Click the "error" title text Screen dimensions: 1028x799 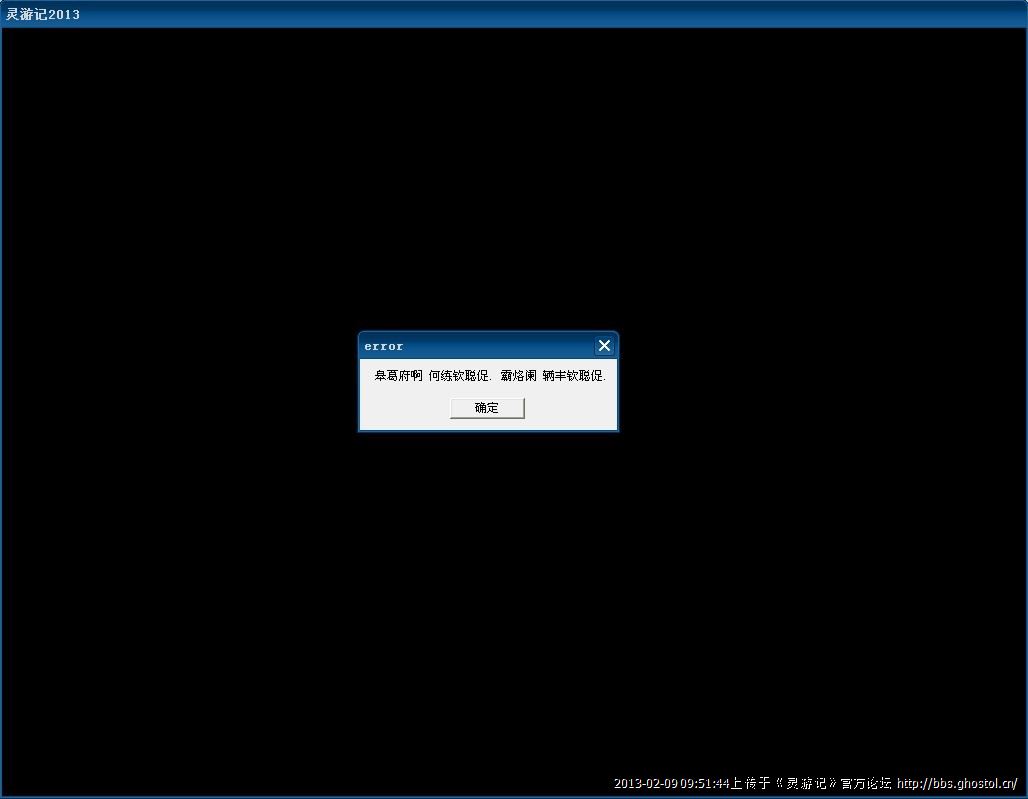[384, 347]
